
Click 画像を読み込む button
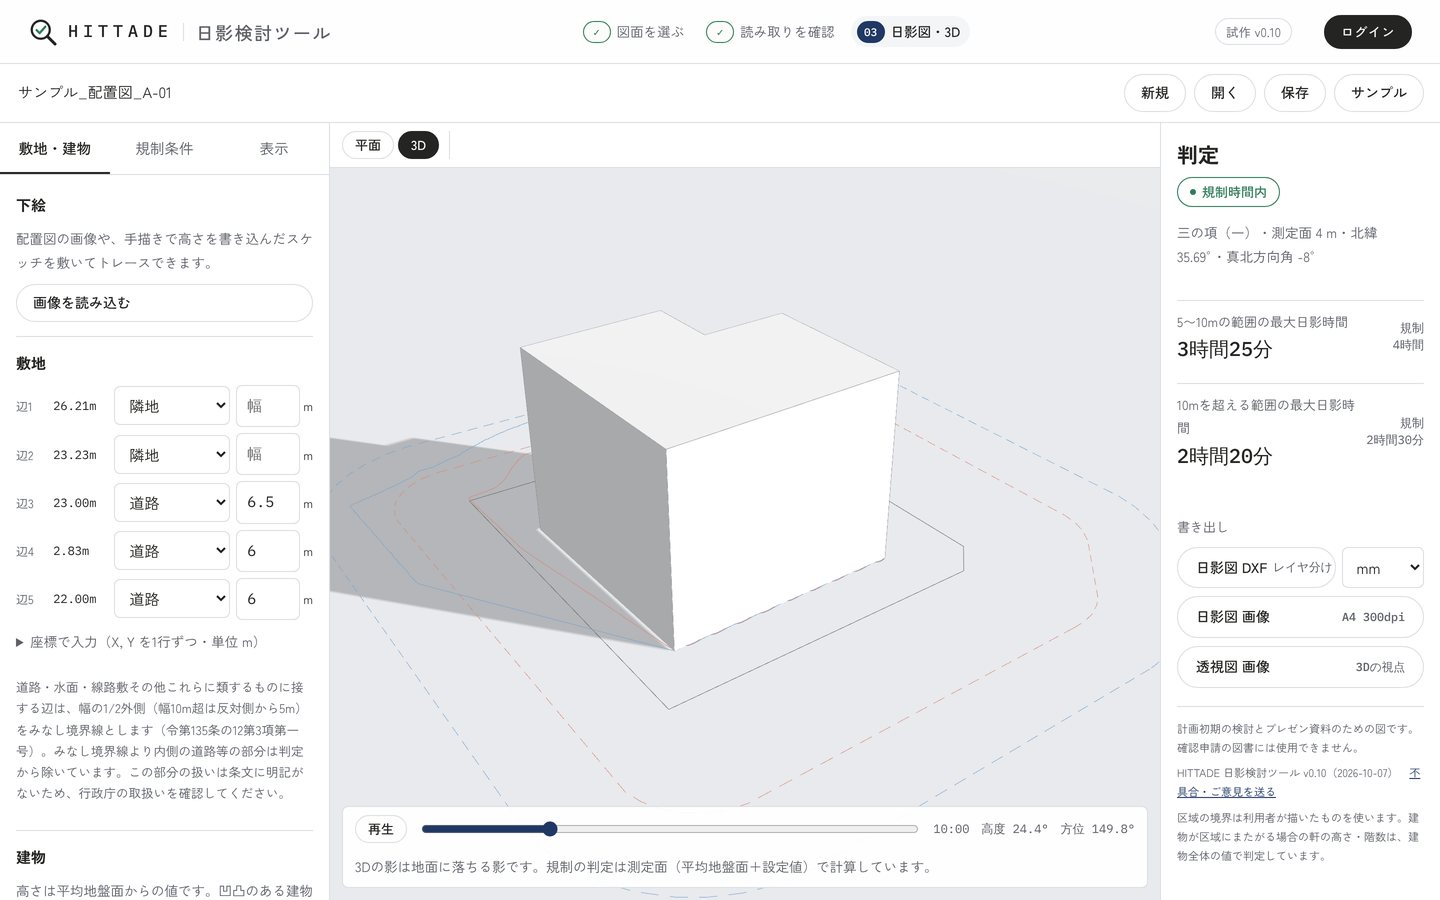[164, 303]
